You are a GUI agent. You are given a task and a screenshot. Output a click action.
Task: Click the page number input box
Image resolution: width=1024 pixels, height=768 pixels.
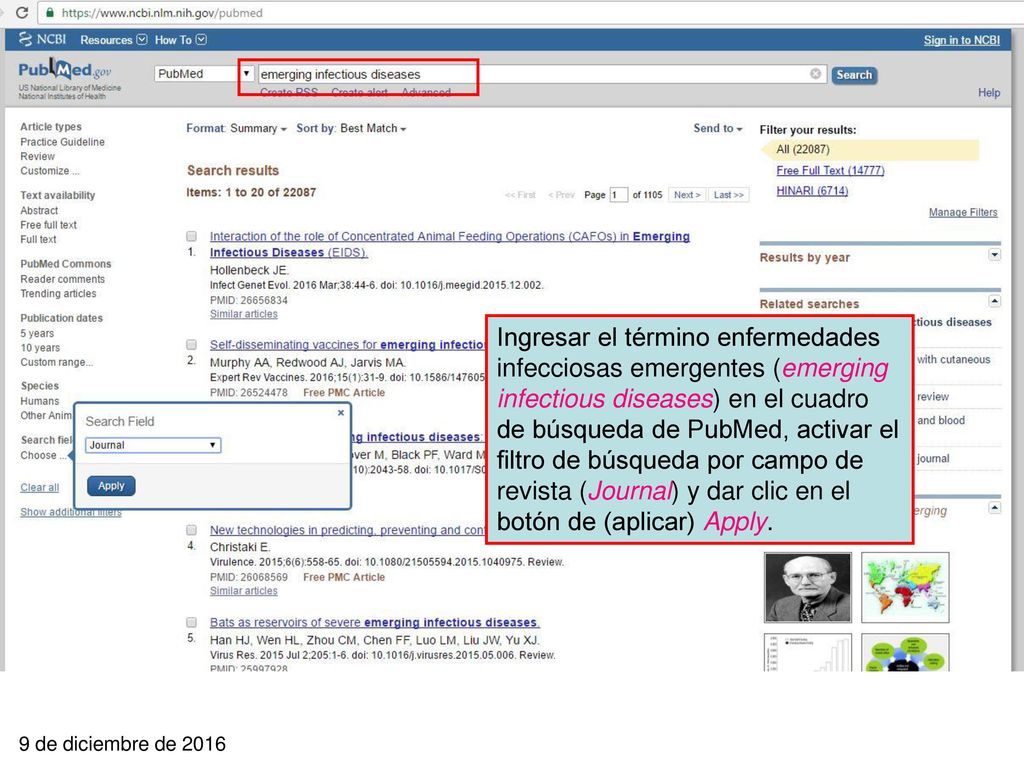(618, 195)
